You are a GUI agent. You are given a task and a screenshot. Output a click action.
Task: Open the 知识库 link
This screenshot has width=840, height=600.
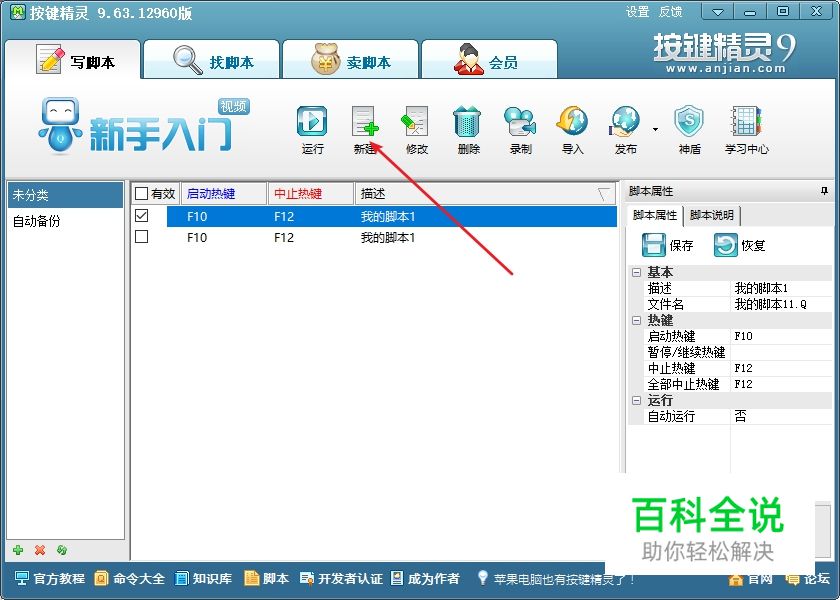(203, 579)
